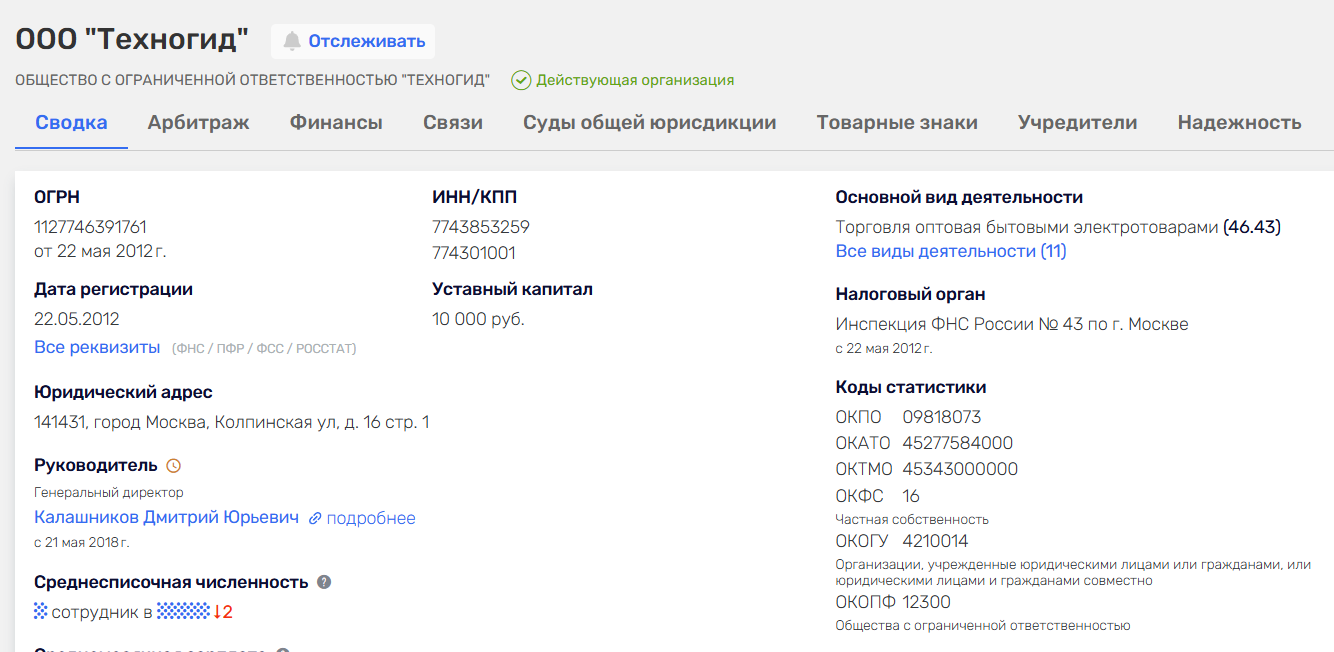Select the OGRN number 1127746391761

pyautogui.click(x=90, y=227)
